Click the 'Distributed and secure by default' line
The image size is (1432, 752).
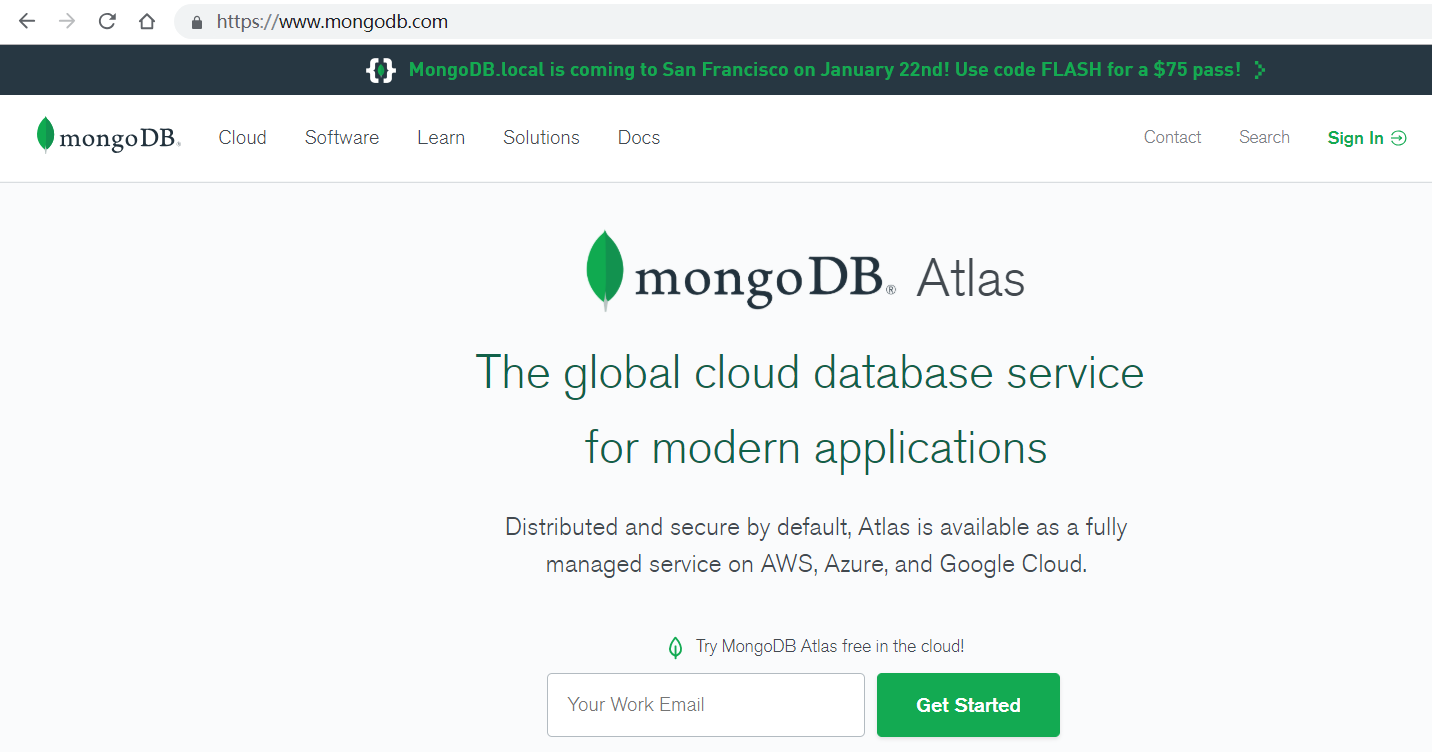tap(816, 527)
